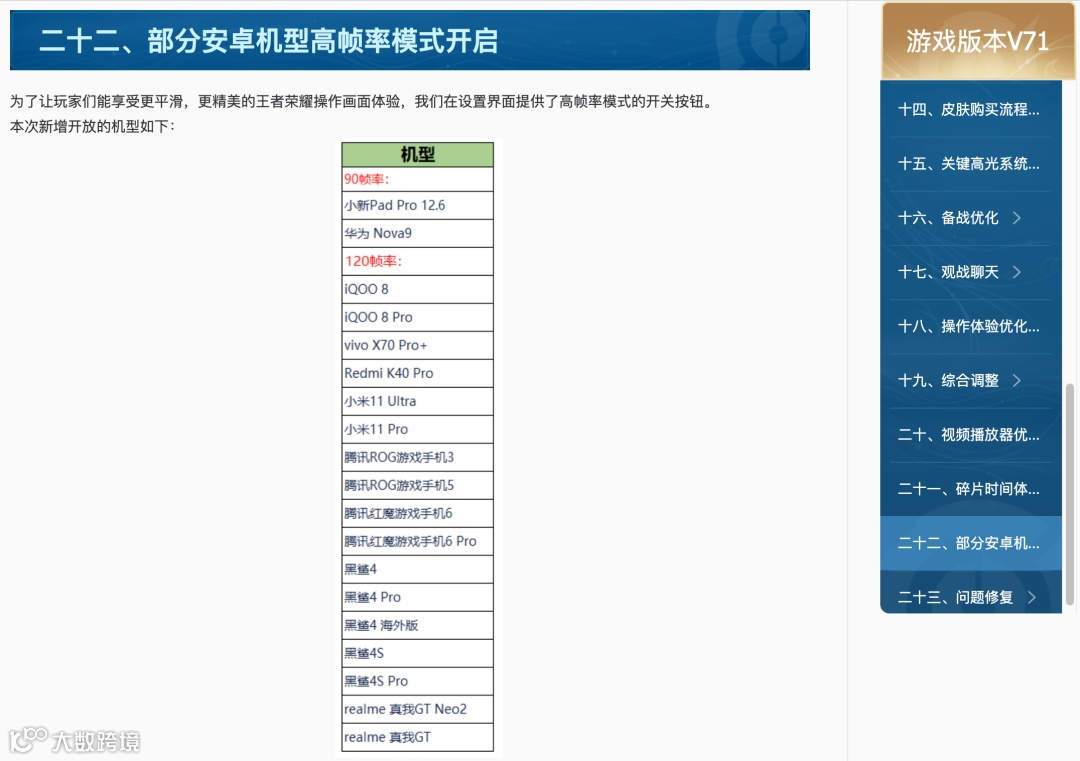Click the iQOO 8 cell

(x=417, y=289)
